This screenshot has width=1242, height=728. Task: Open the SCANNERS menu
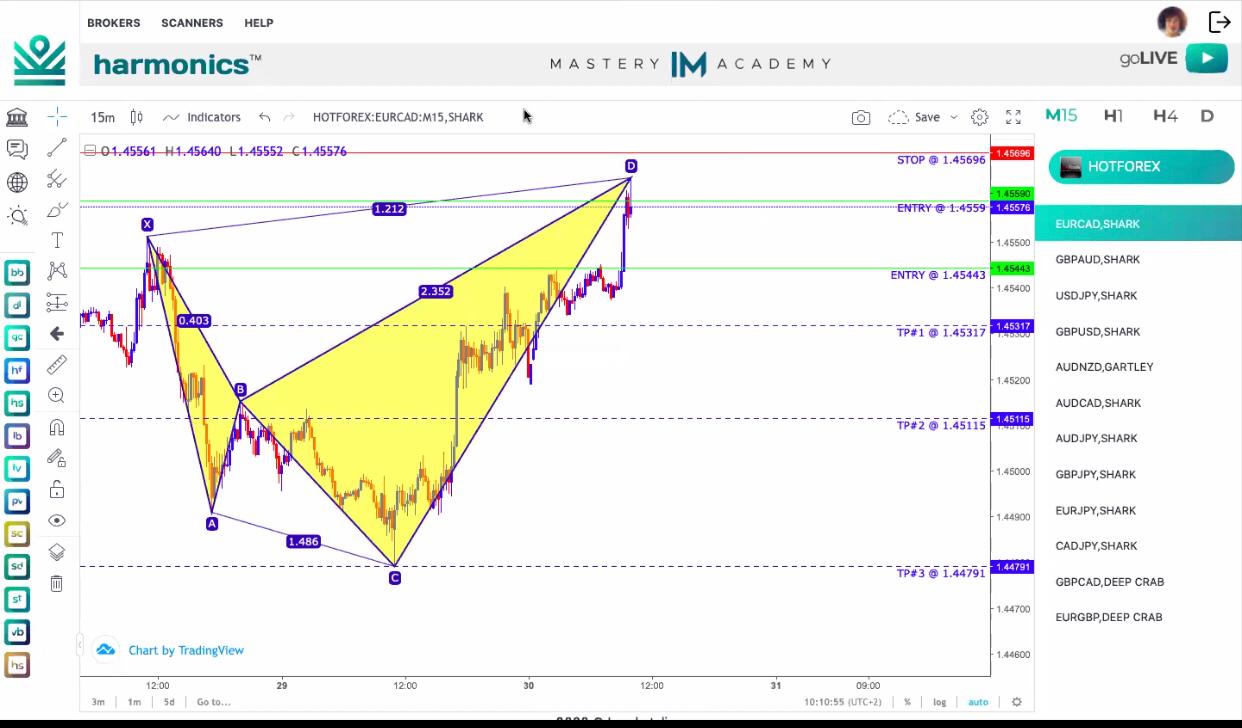192,23
